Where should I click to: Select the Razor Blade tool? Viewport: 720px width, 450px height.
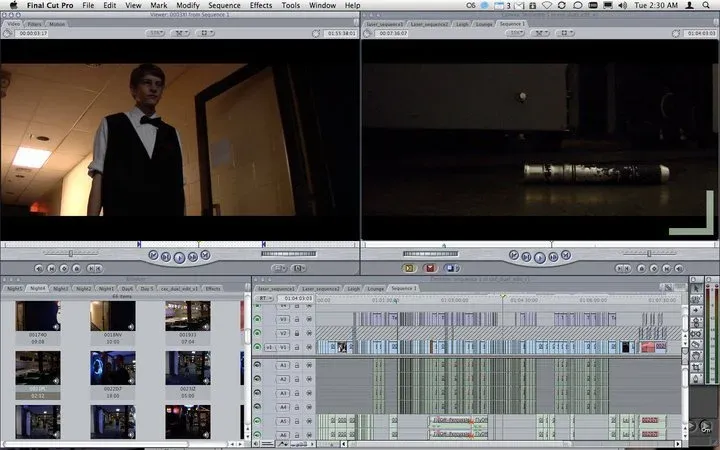697,345
